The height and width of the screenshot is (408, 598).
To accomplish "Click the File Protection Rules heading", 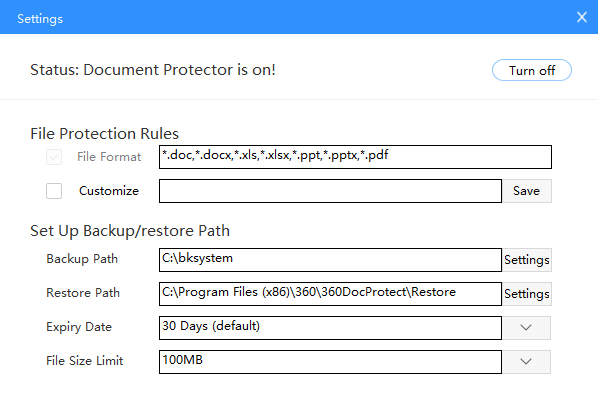I will 104,134.
